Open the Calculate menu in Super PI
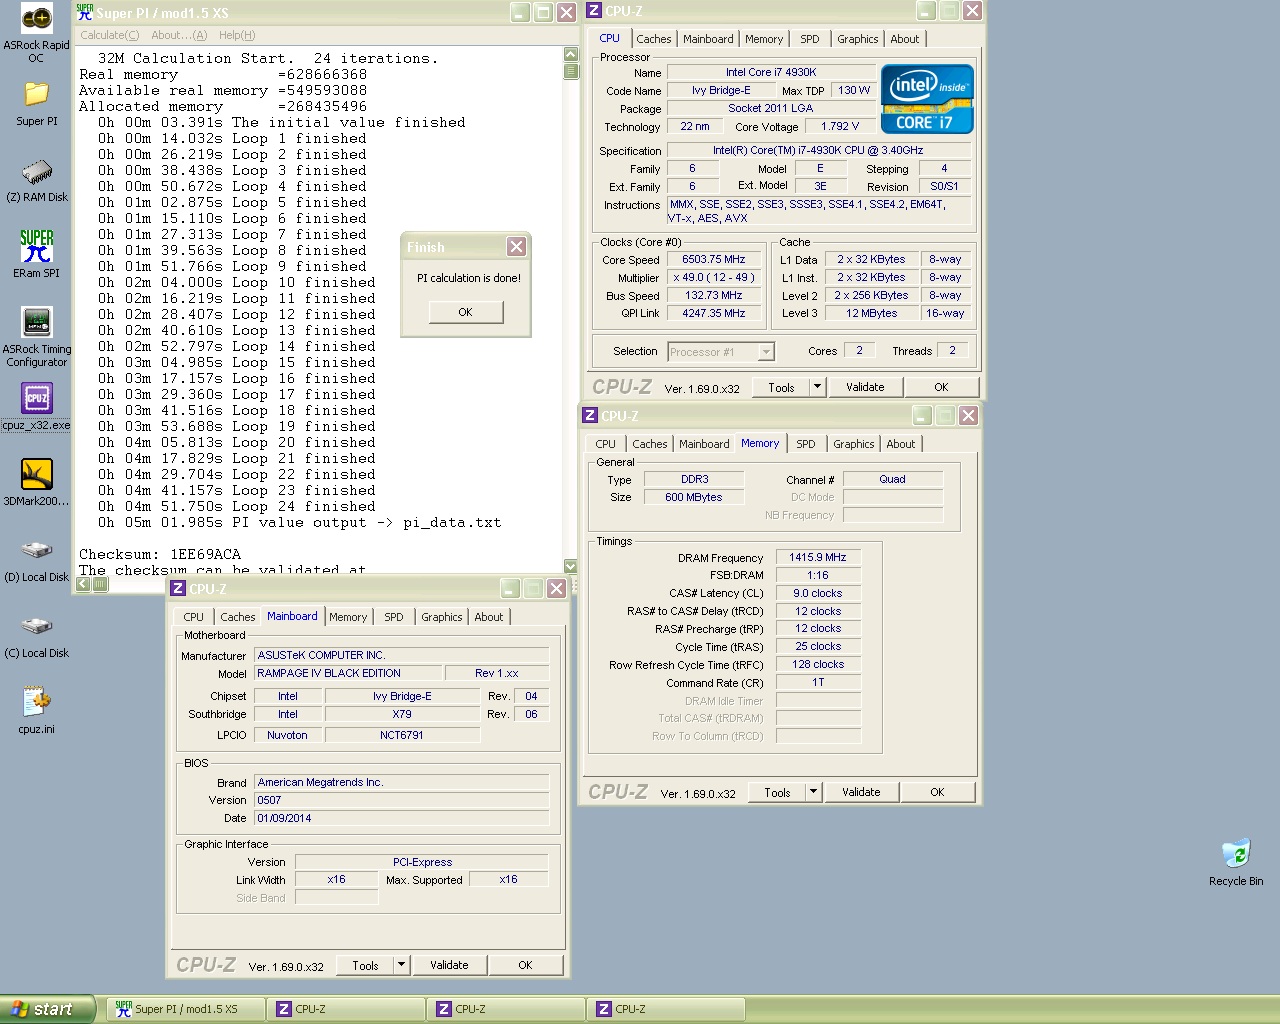The width and height of the screenshot is (1280, 1024). 109,35
